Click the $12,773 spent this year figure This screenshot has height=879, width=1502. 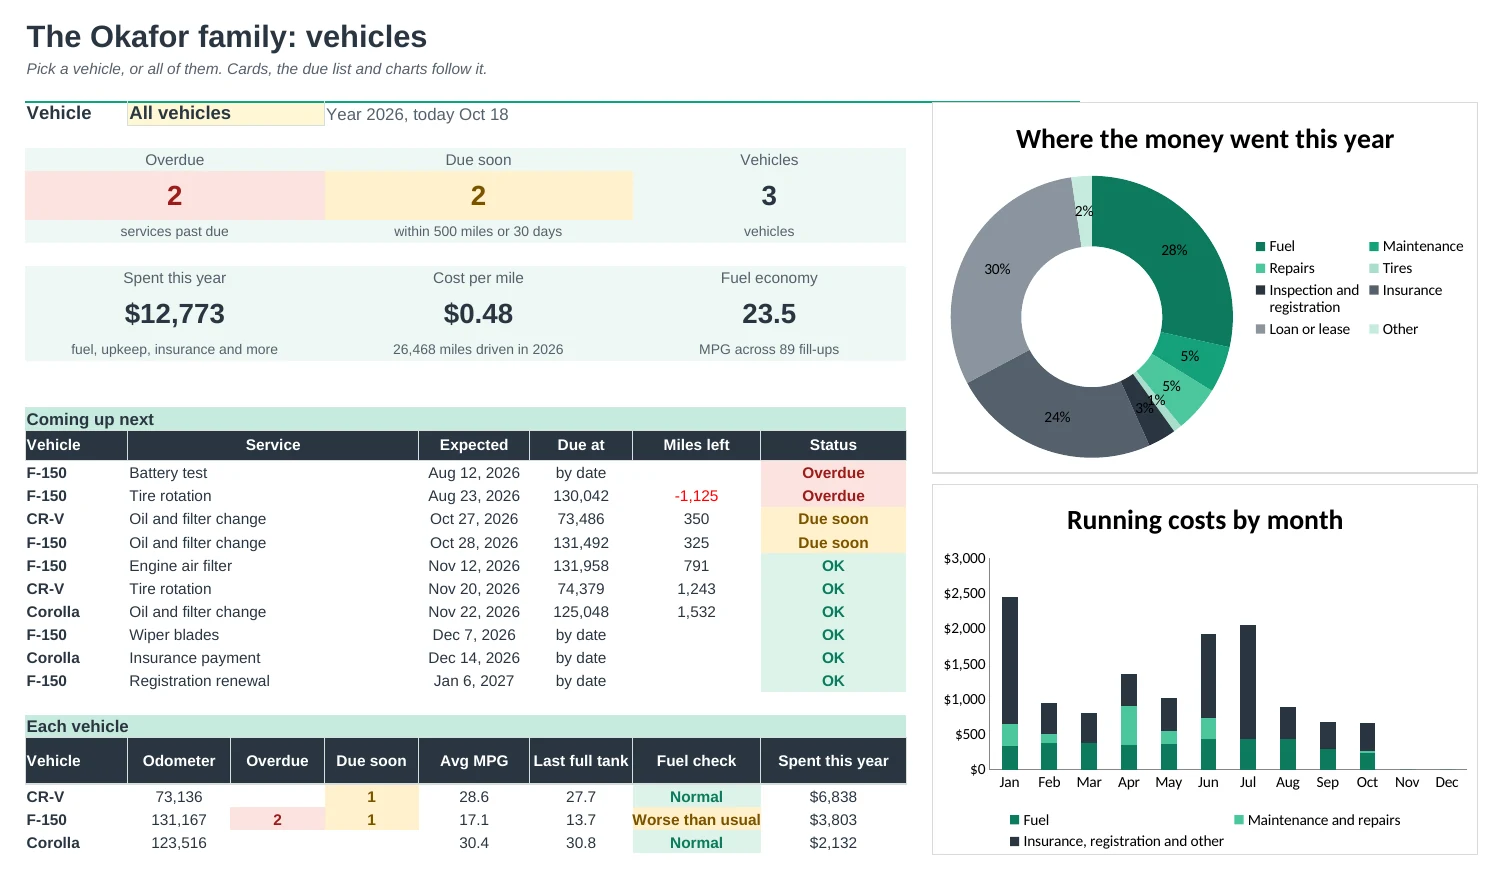(175, 314)
